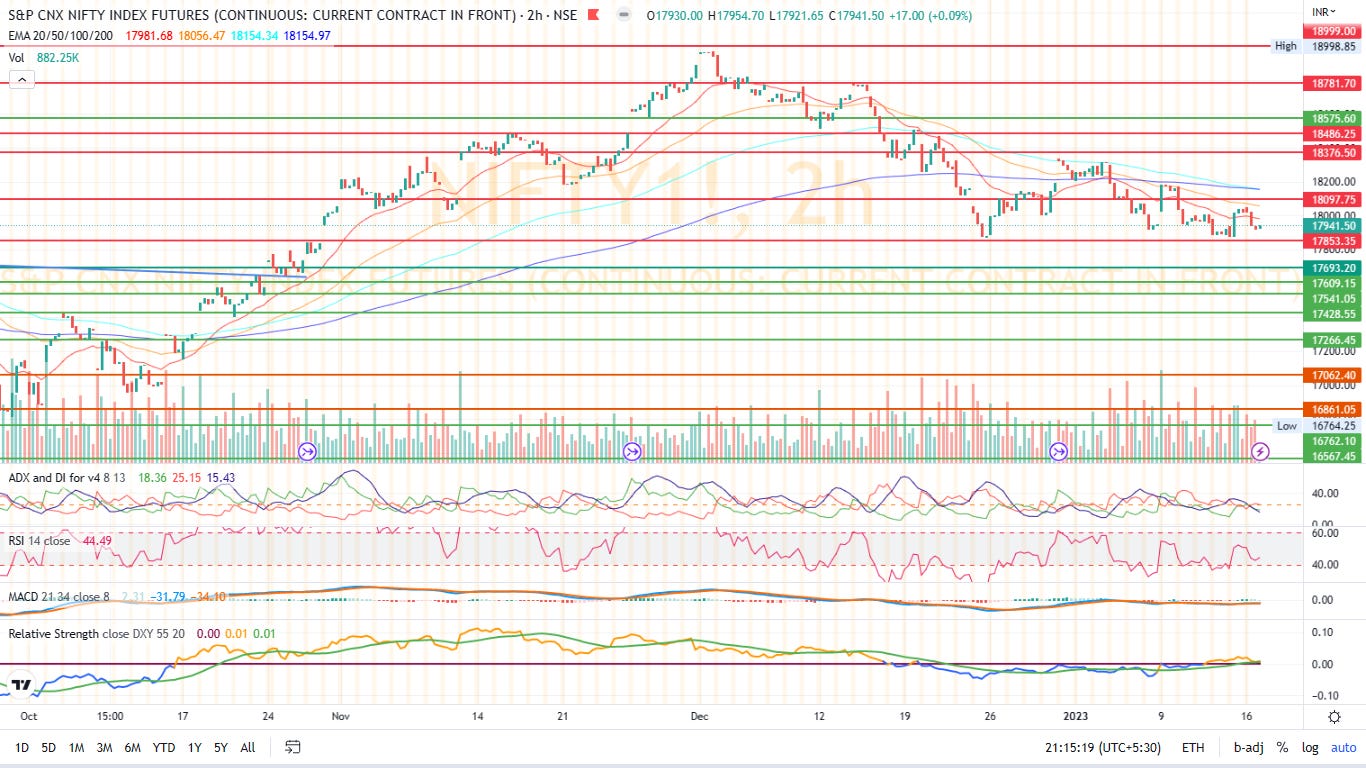Click the Oct label on time axis
Screen dimensions: 1366x768
(29, 716)
